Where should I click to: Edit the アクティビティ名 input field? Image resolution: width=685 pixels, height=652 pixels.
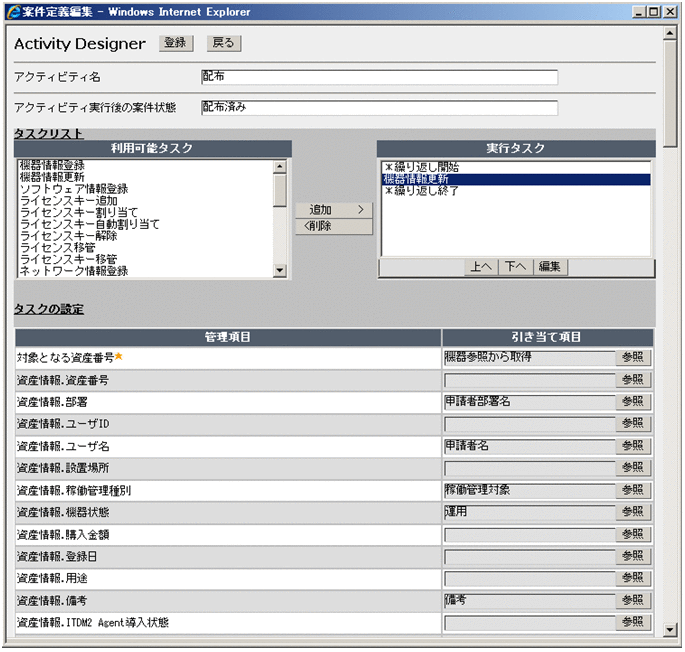click(x=379, y=77)
